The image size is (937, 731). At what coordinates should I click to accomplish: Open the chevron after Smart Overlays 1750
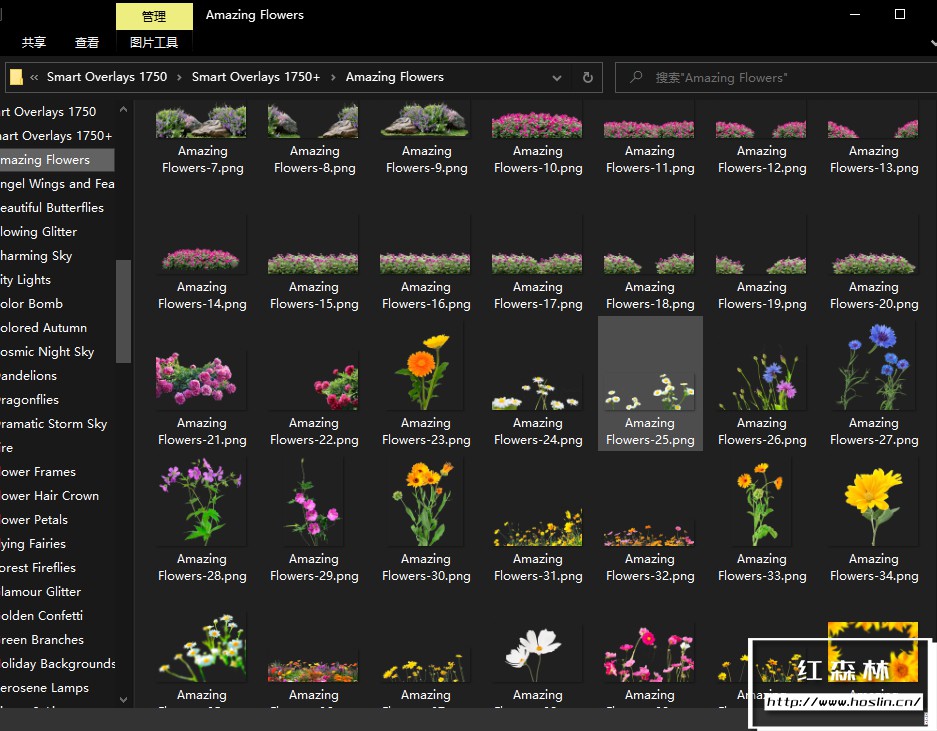[x=179, y=77]
